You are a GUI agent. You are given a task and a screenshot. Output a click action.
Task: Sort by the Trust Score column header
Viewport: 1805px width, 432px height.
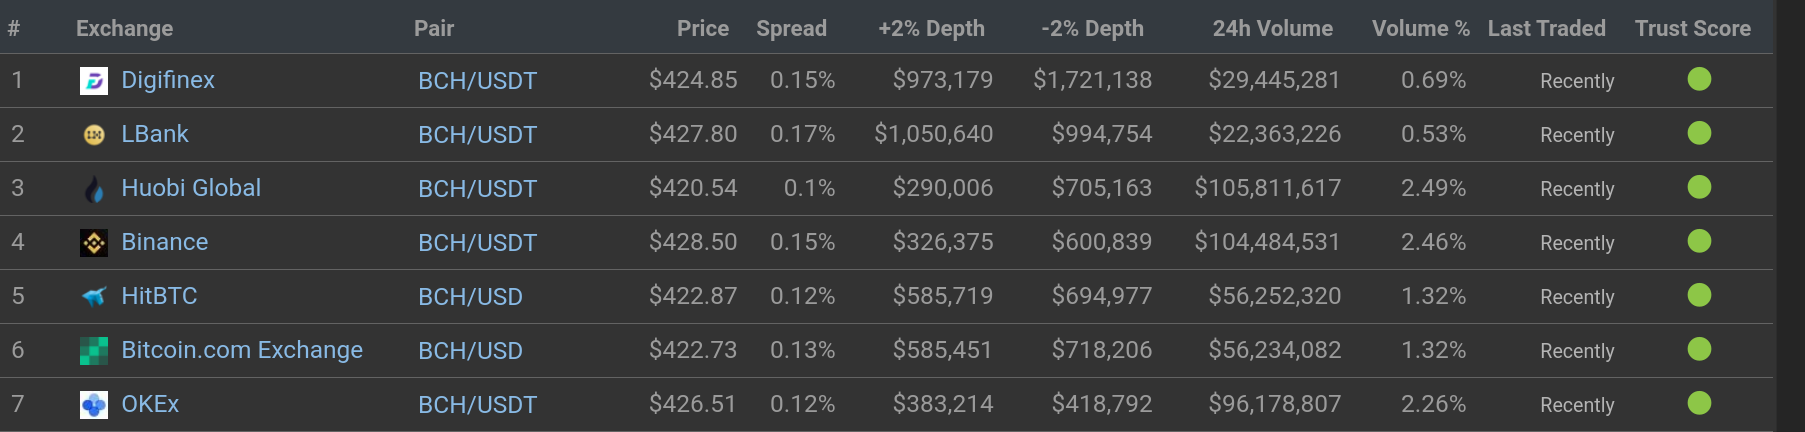click(x=1693, y=28)
